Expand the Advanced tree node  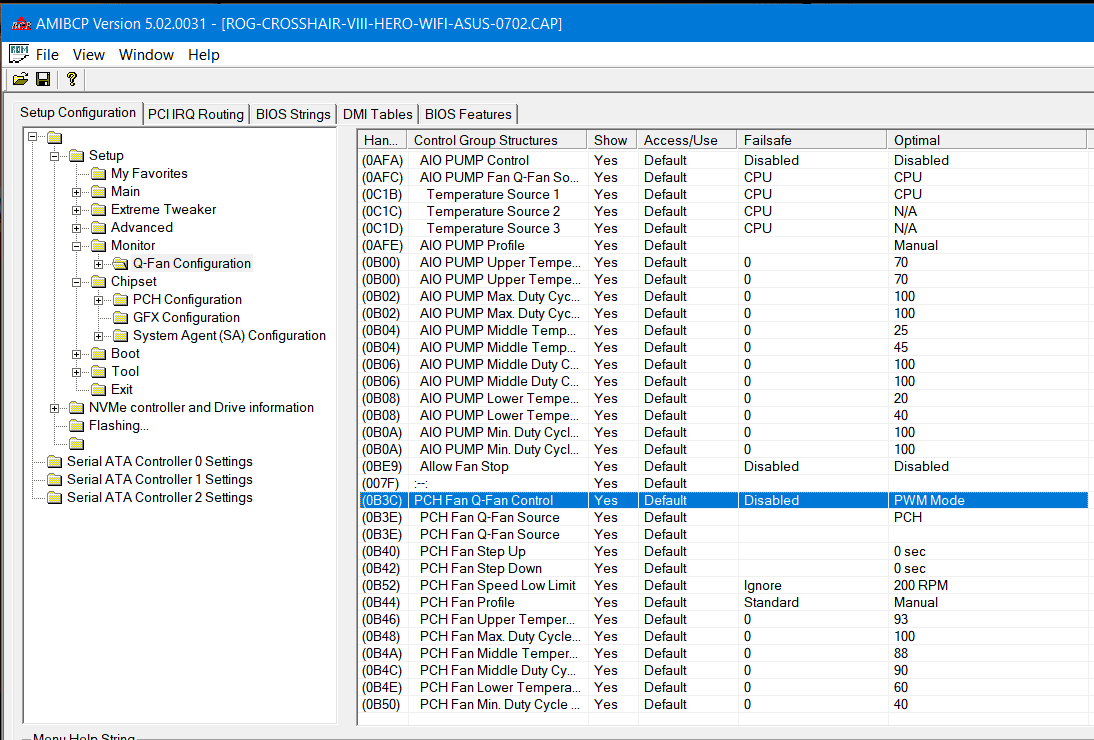tap(77, 228)
